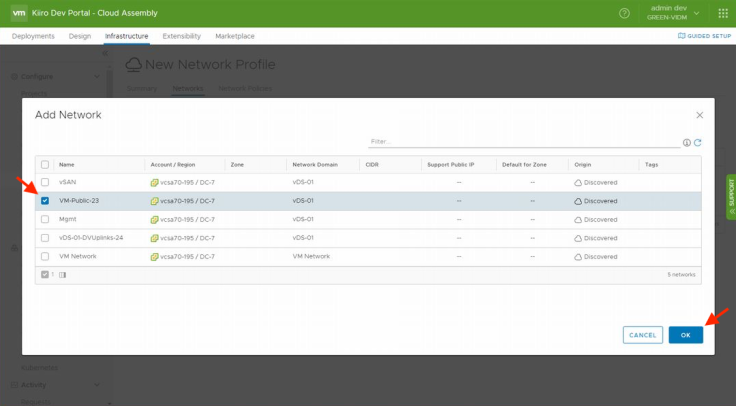Click the VM-Public-23 network name
The width and height of the screenshot is (736, 406).
click(x=79, y=200)
